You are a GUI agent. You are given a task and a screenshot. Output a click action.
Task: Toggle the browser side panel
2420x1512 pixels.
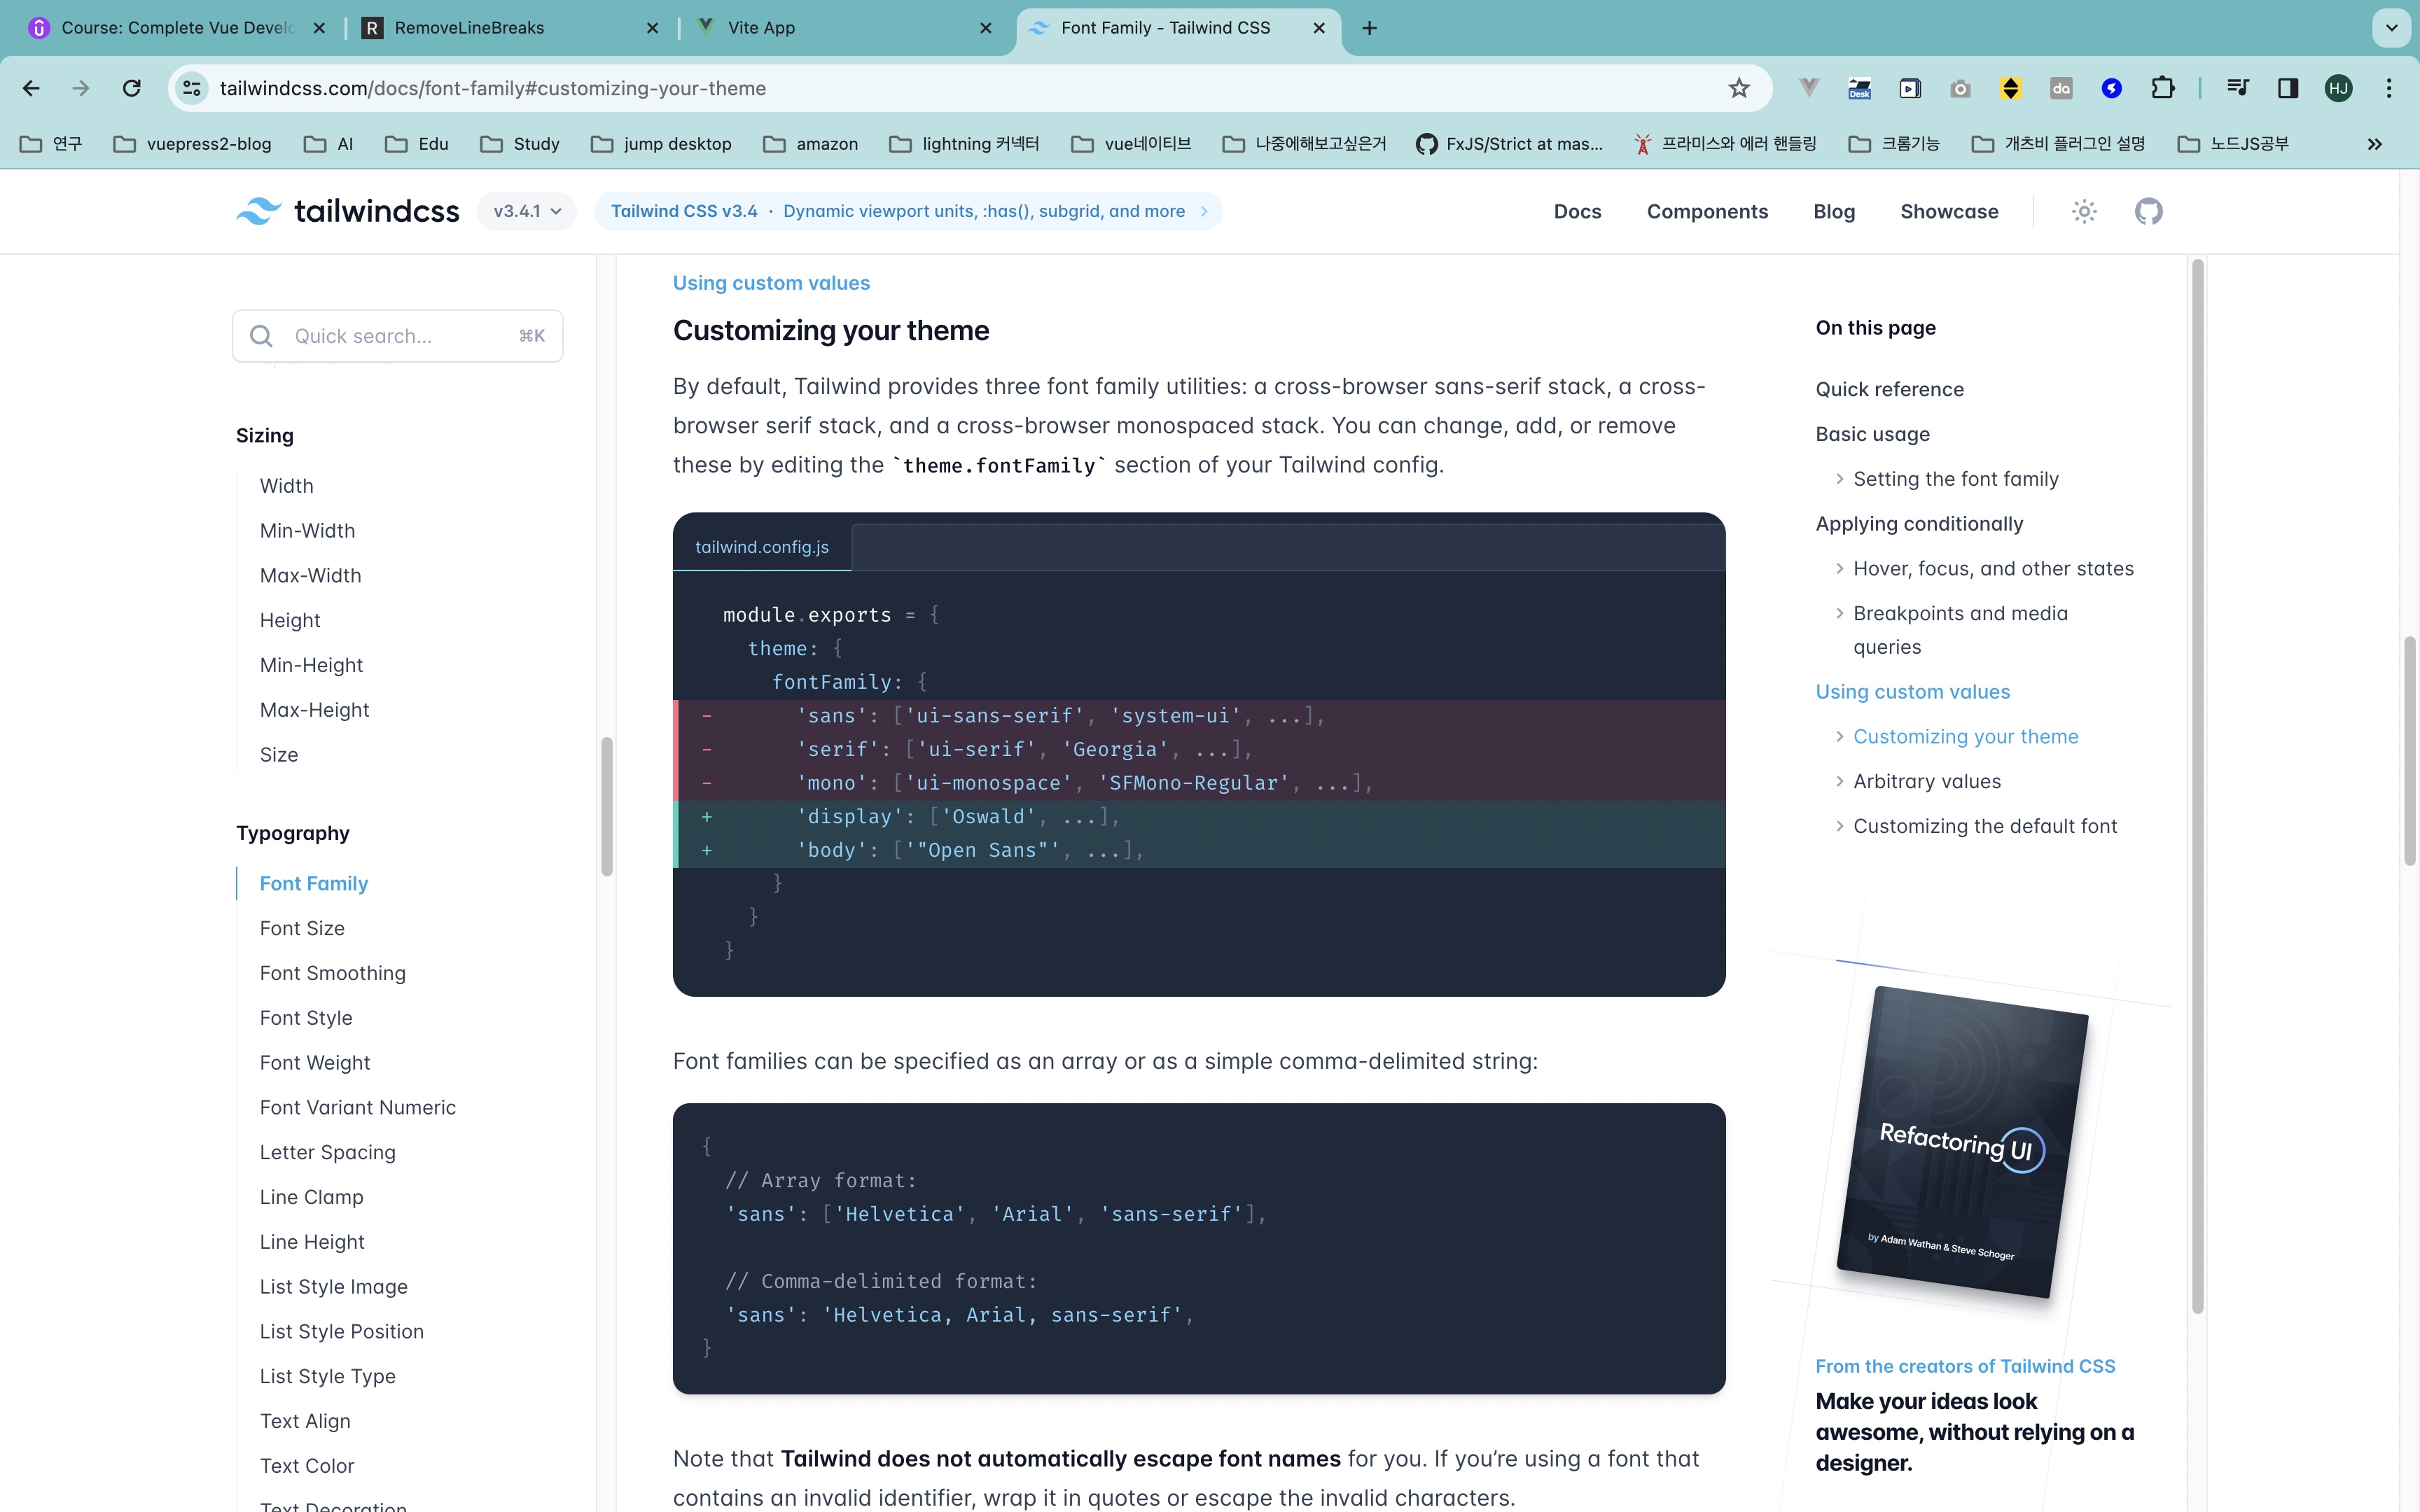[2287, 88]
